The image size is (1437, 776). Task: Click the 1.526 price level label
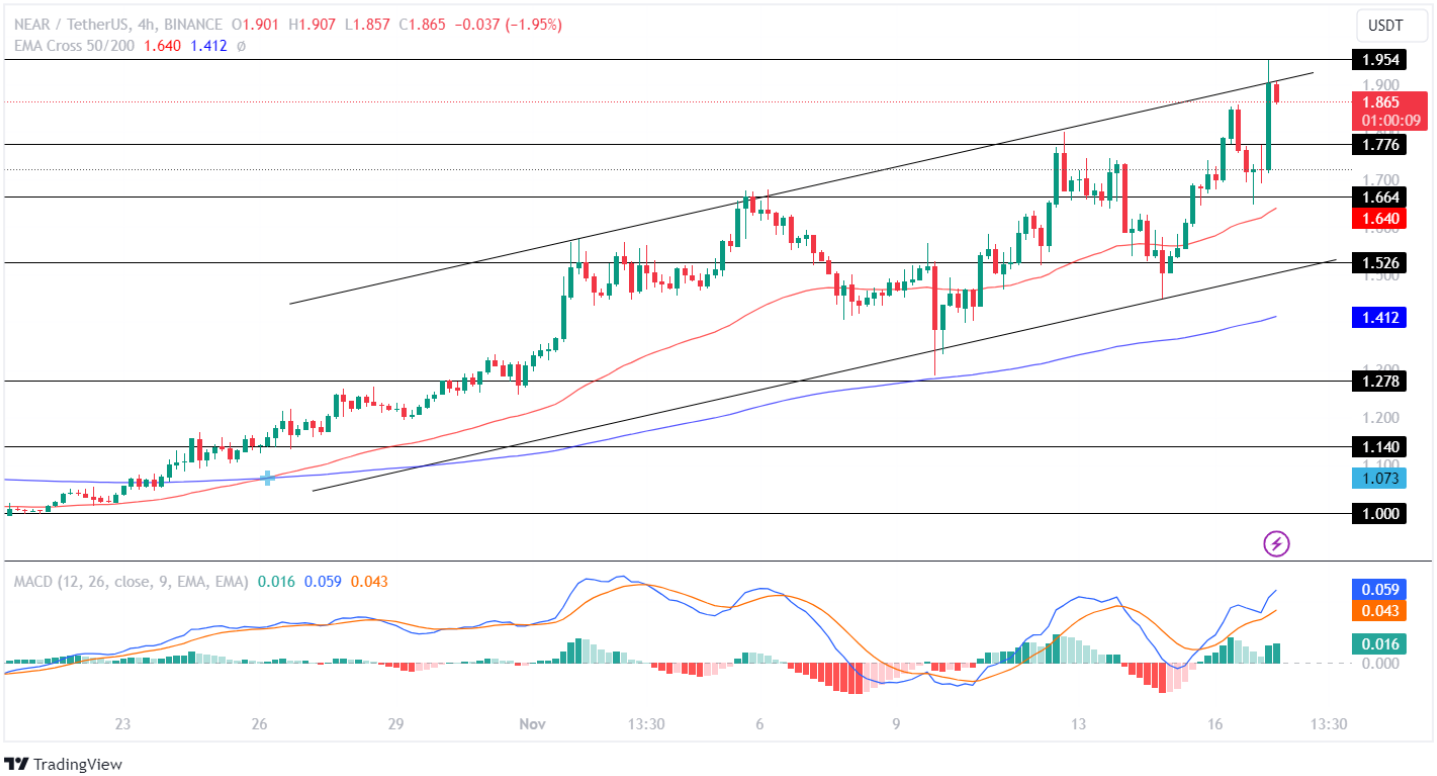(1378, 263)
